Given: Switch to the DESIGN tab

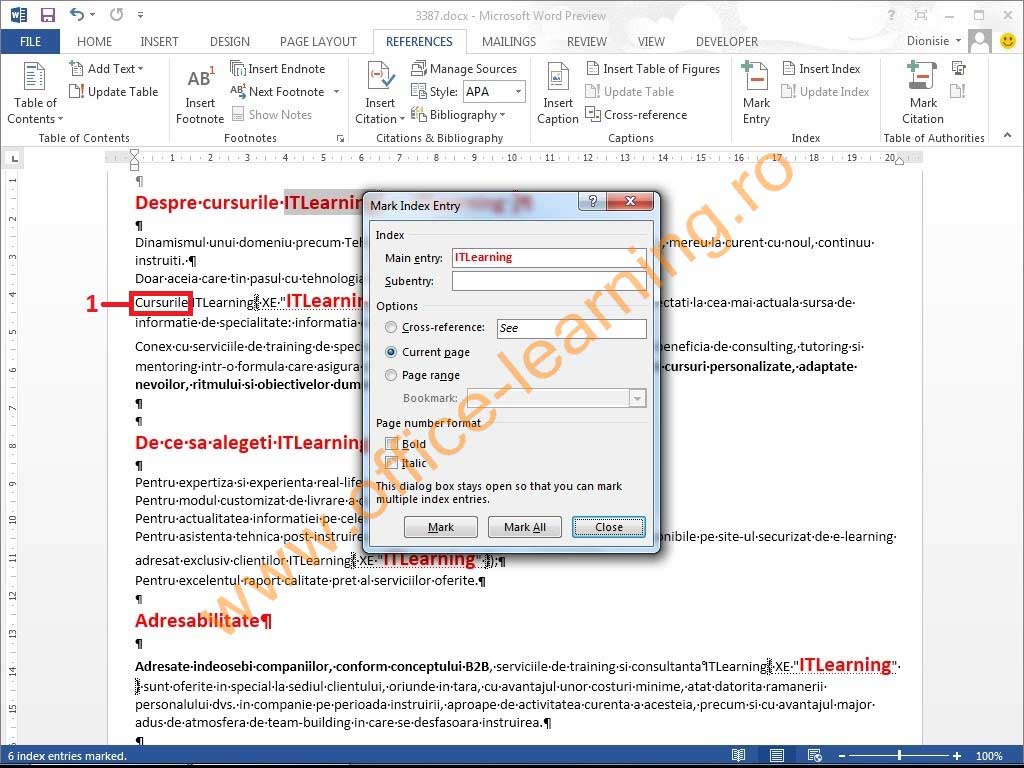Looking at the screenshot, I should pyautogui.click(x=229, y=41).
